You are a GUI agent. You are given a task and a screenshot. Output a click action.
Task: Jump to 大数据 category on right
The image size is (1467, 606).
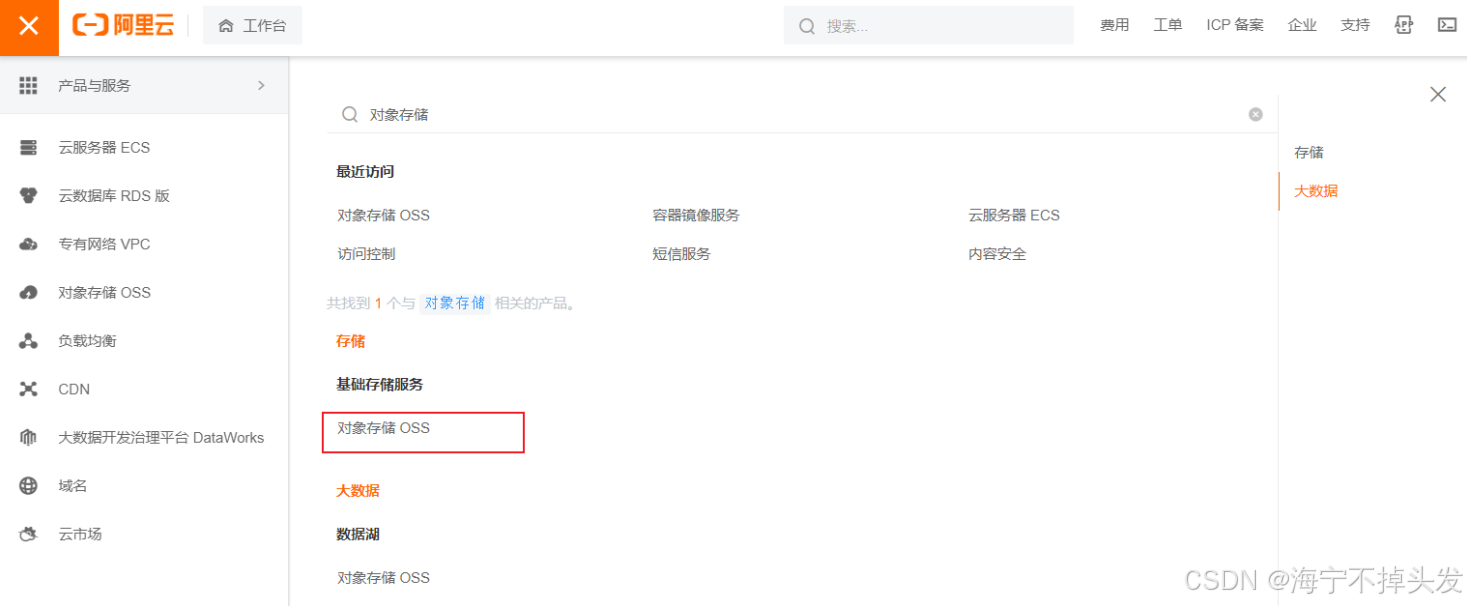pos(1316,191)
